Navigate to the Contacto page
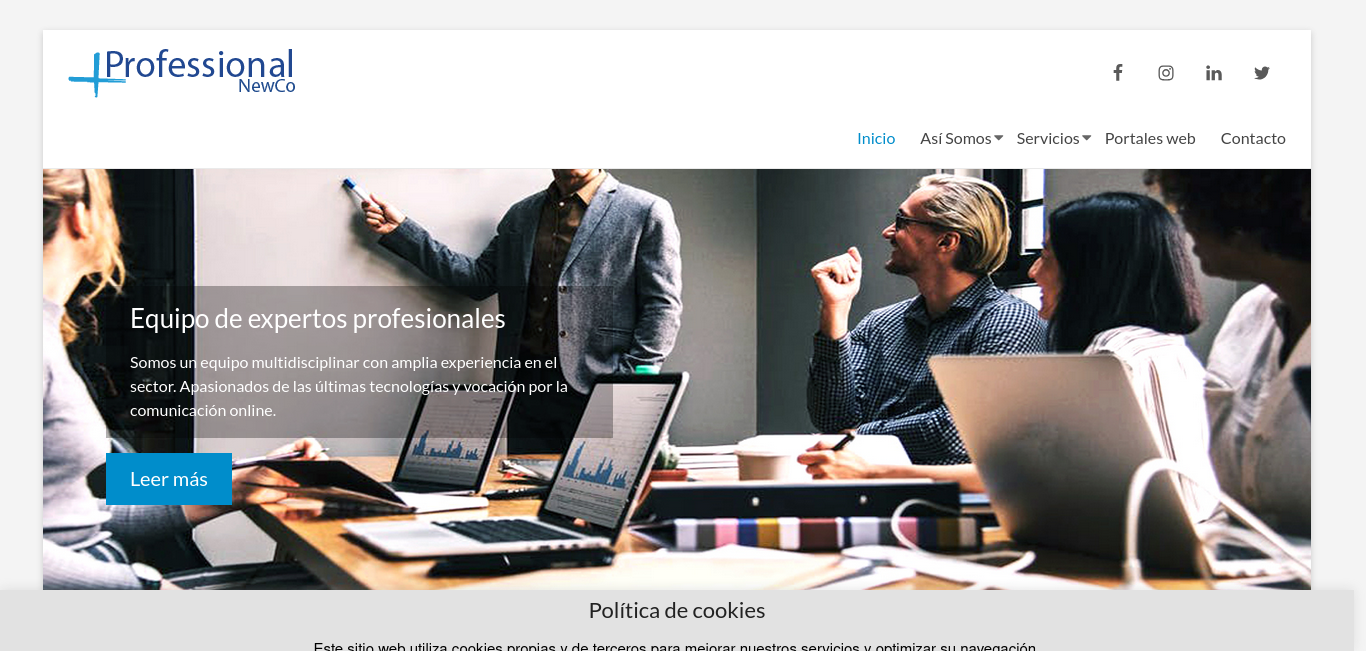This screenshot has height=651, width=1366. (x=1253, y=139)
